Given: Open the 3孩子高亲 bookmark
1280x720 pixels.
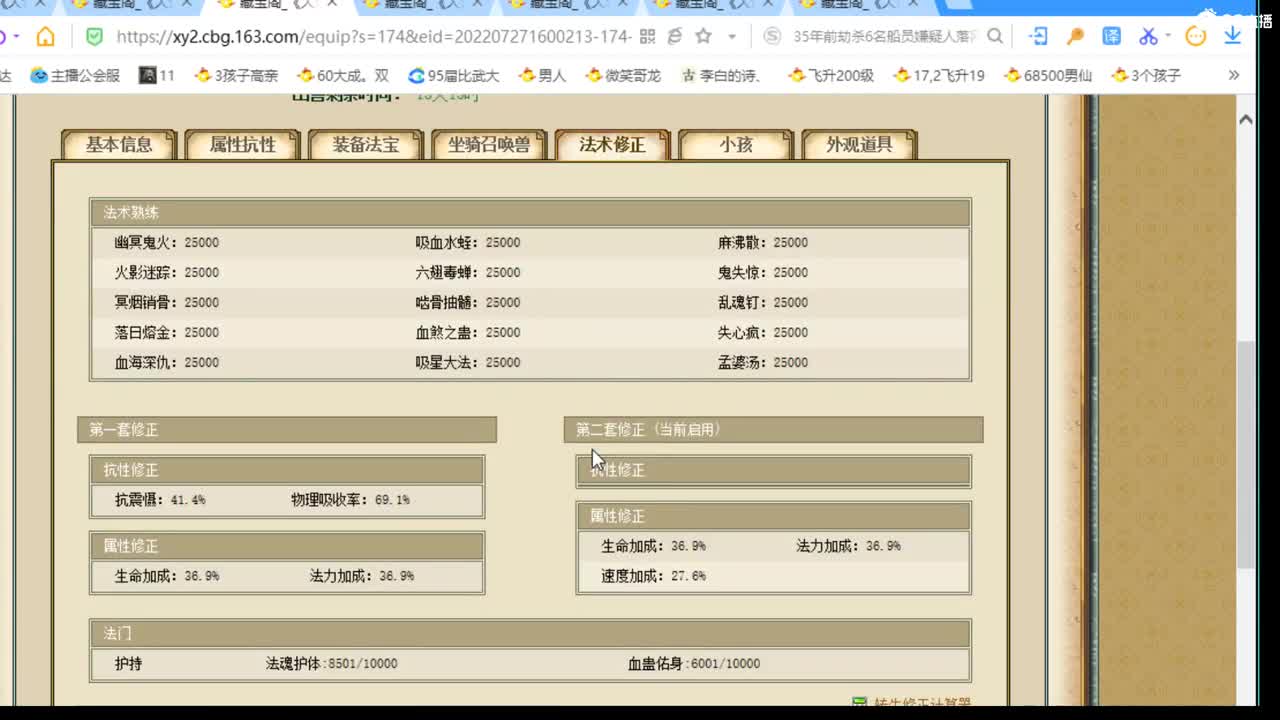Looking at the screenshot, I should [237, 75].
